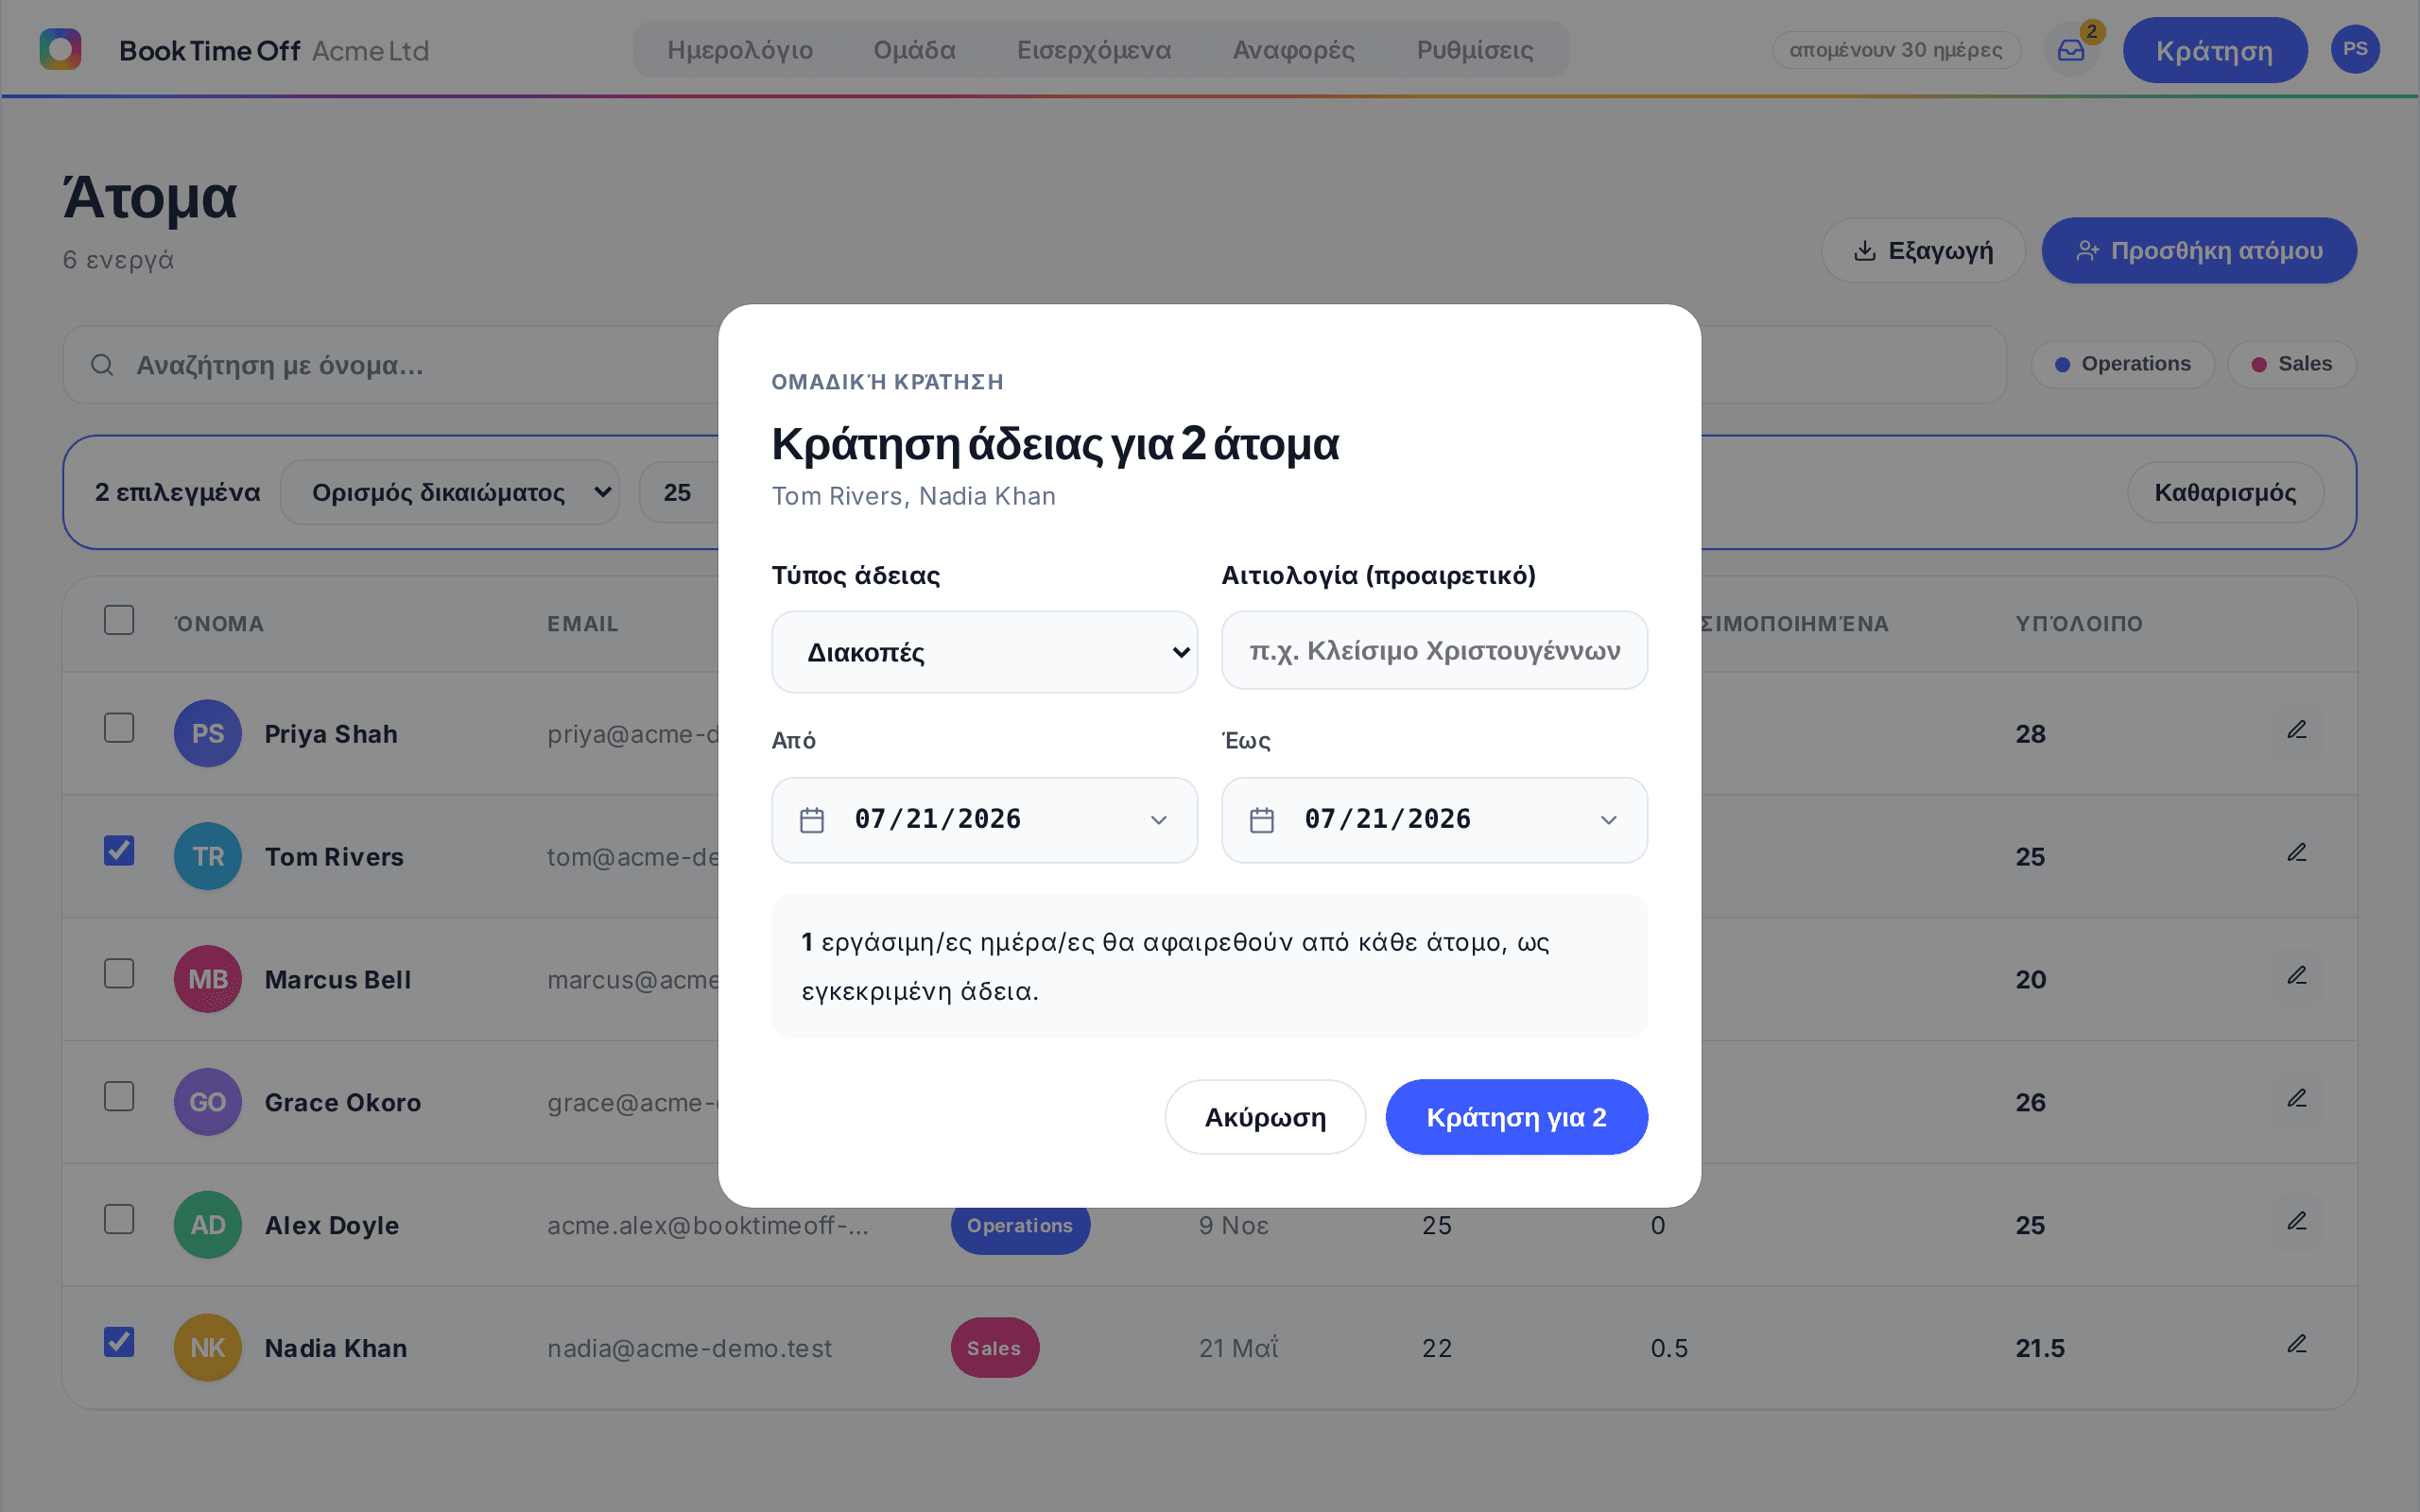The height and width of the screenshot is (1512, 2420).
Task: Filter by the Operations chip
Action: tap(2122, 364)
